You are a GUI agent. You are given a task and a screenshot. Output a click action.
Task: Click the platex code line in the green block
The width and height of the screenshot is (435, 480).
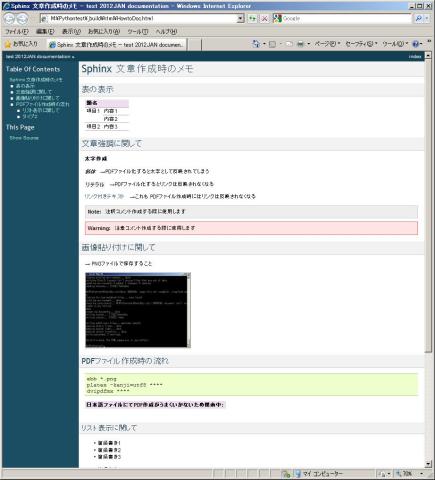click(x=125, y=385)
